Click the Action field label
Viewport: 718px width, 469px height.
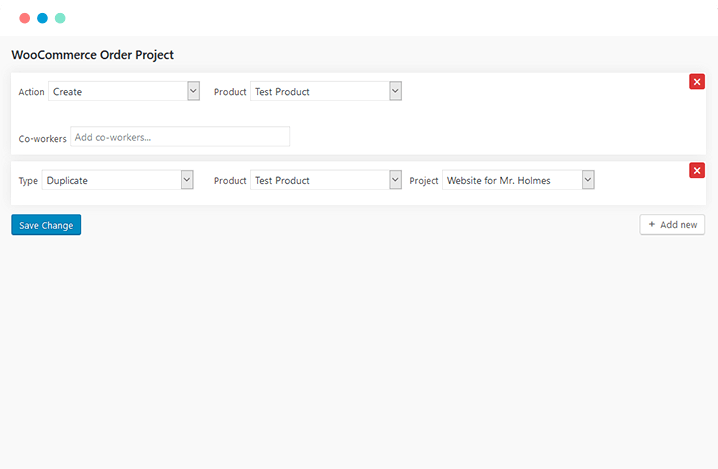[x=32, y=92]
